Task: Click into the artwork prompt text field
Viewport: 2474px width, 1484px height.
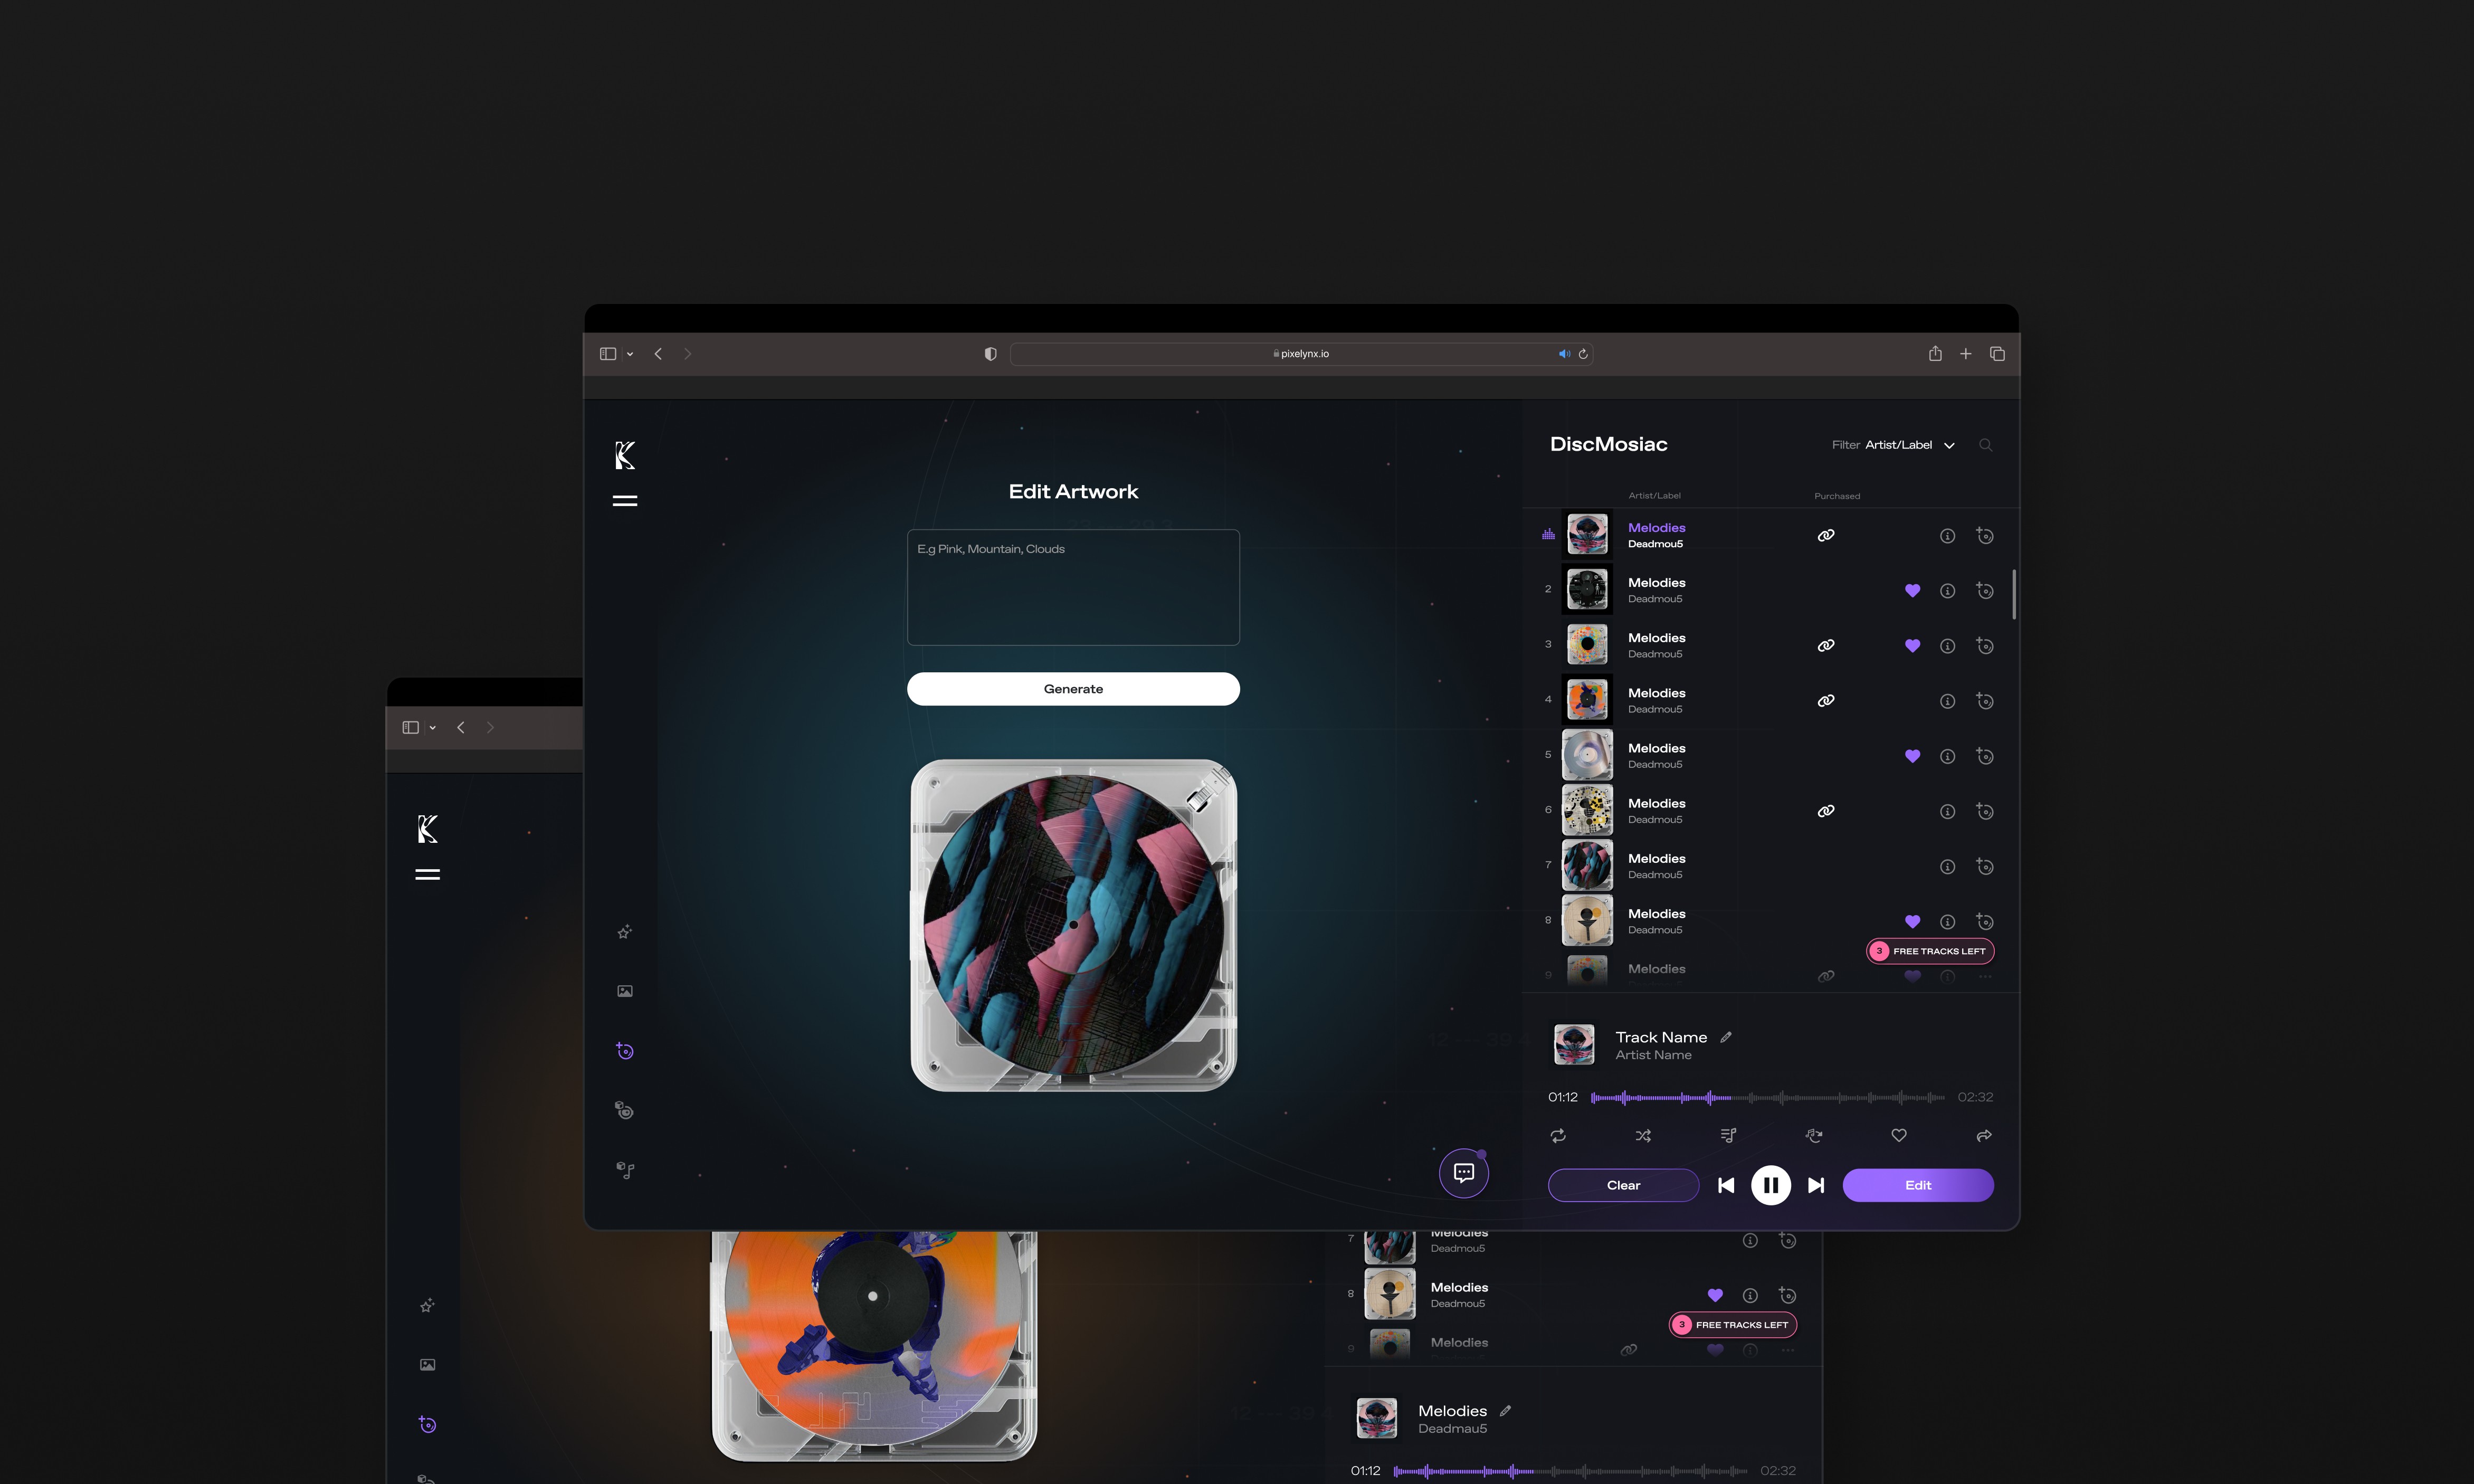Action: 1073,587
